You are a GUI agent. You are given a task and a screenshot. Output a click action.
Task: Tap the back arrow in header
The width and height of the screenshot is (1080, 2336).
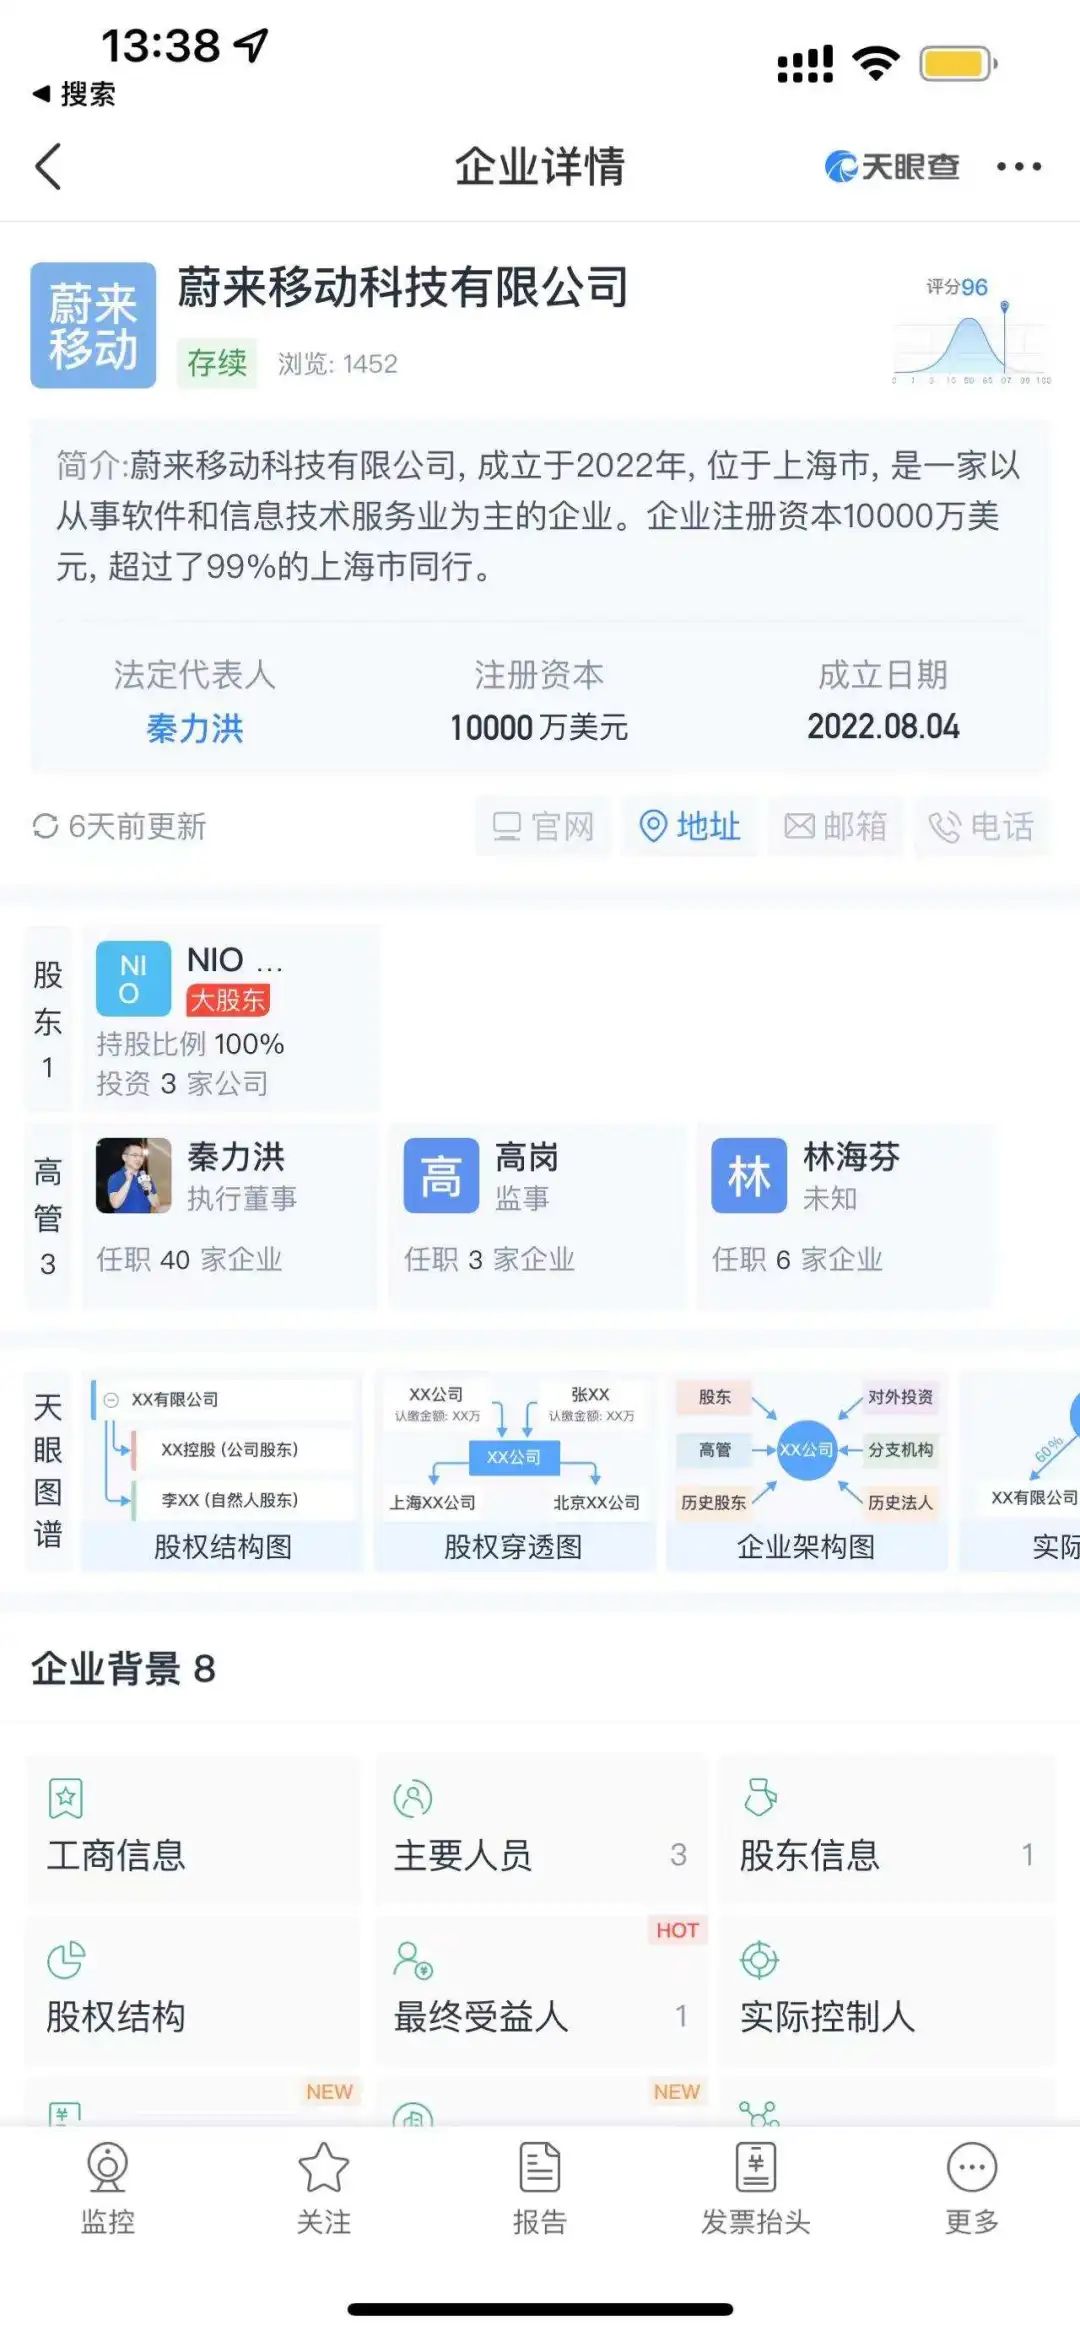coord(48,166)
